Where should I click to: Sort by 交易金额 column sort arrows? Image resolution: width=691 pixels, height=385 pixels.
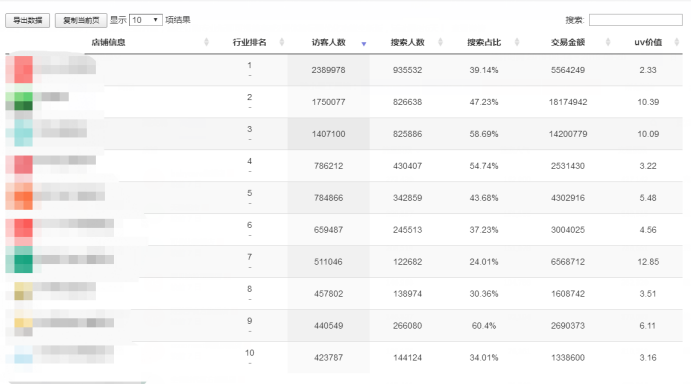pyautogui.click(x=608, y=42)
